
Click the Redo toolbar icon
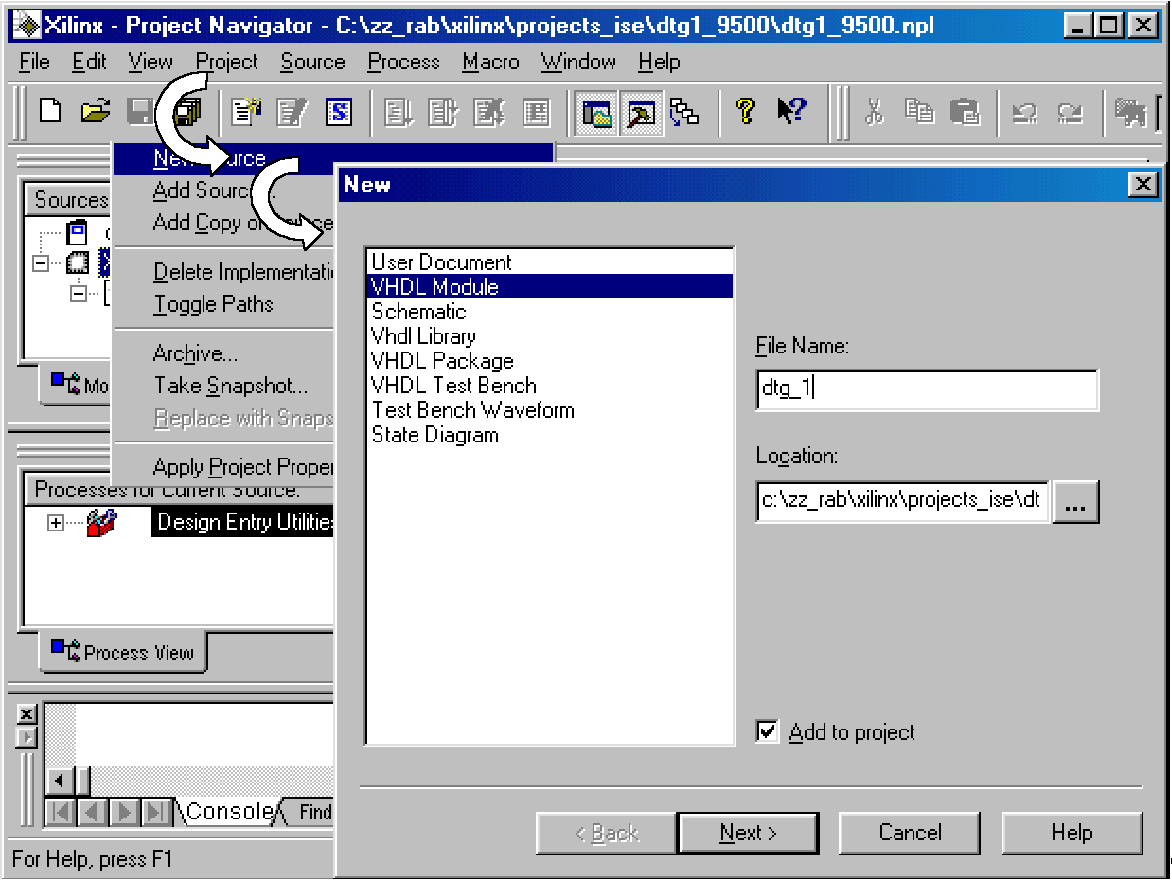click(1070, 112)
